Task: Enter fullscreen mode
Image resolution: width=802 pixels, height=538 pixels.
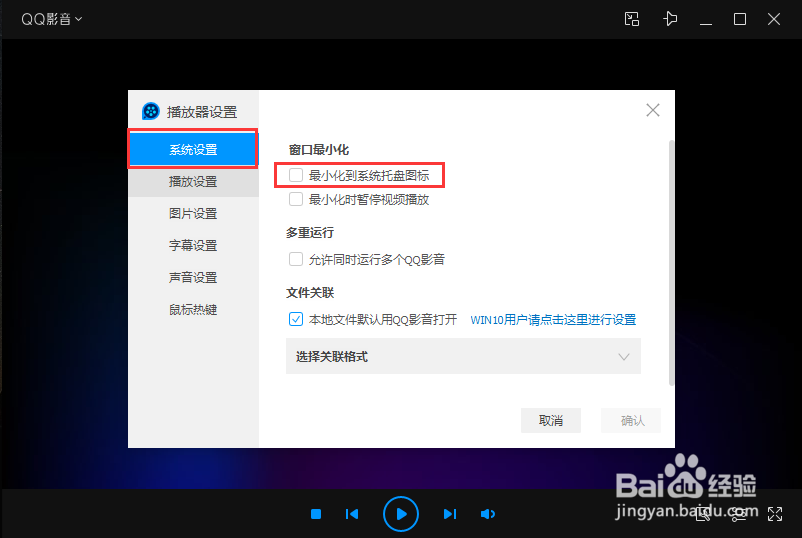Action: click(775, 514)
